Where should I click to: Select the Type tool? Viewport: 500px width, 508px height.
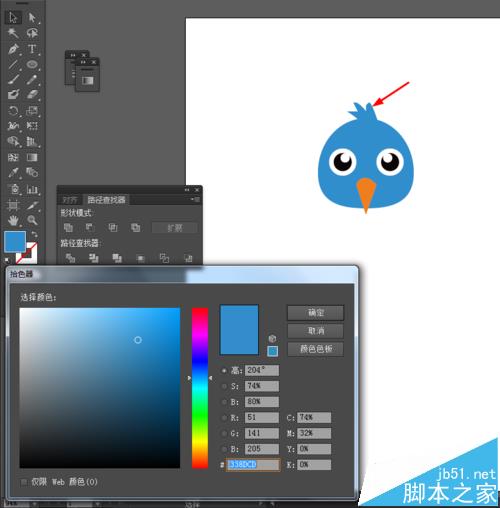tap(32, 49)
